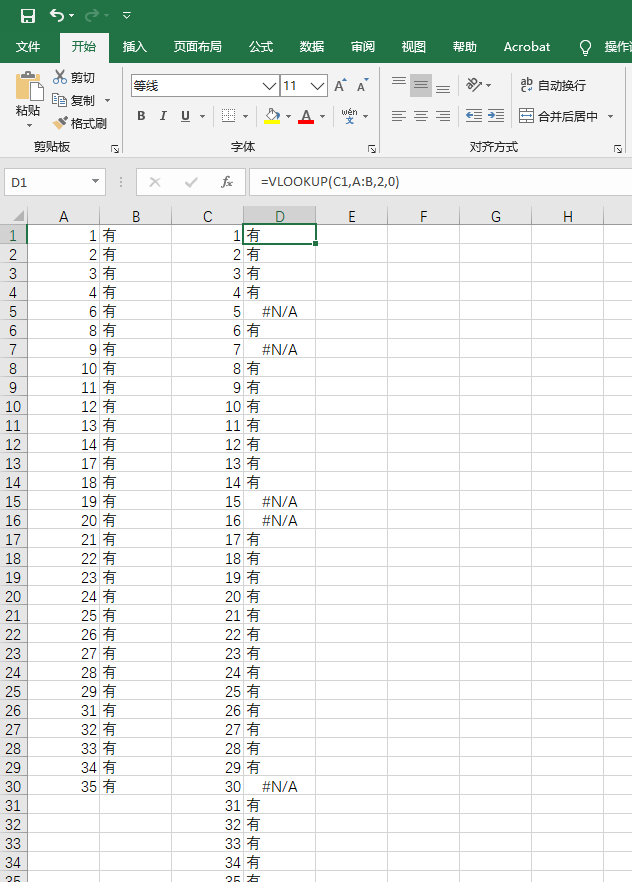Expand the Name Box dropdown arrow
Image resolution: width=632 pixels, height=882 pixels.
tap(96, 181)
